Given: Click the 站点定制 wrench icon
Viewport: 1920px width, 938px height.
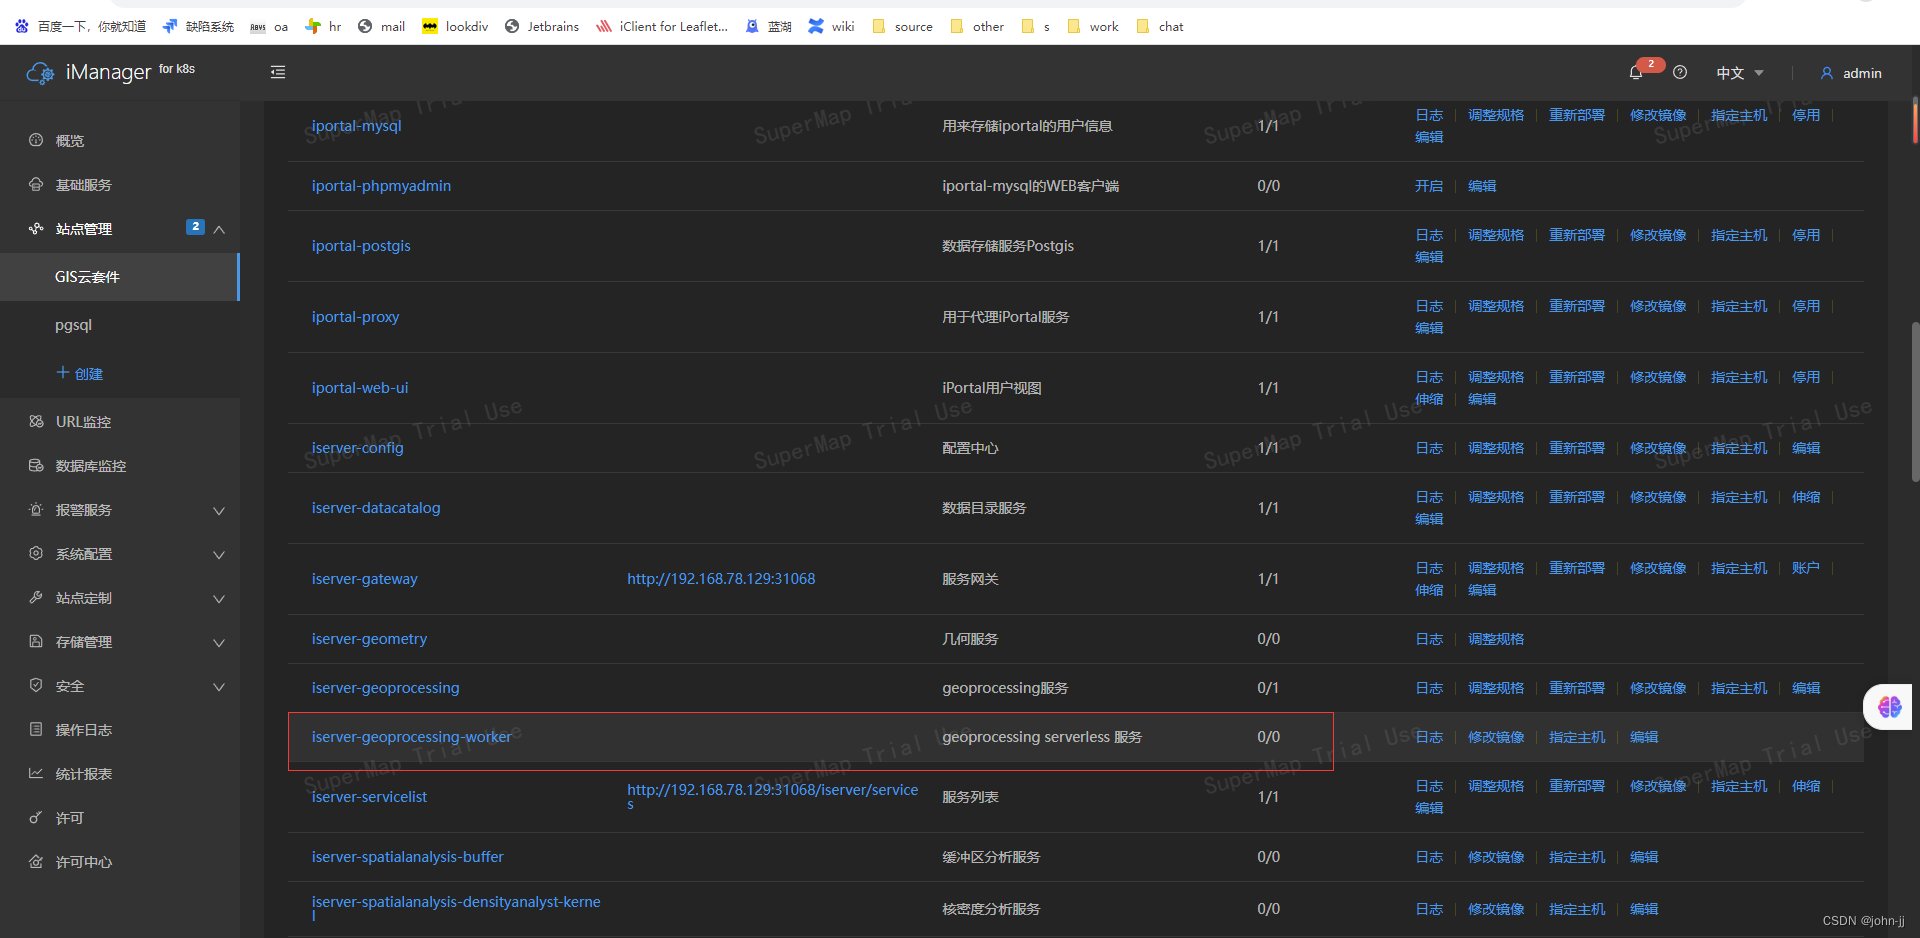Looking at the screenshot, I should 36,597.
